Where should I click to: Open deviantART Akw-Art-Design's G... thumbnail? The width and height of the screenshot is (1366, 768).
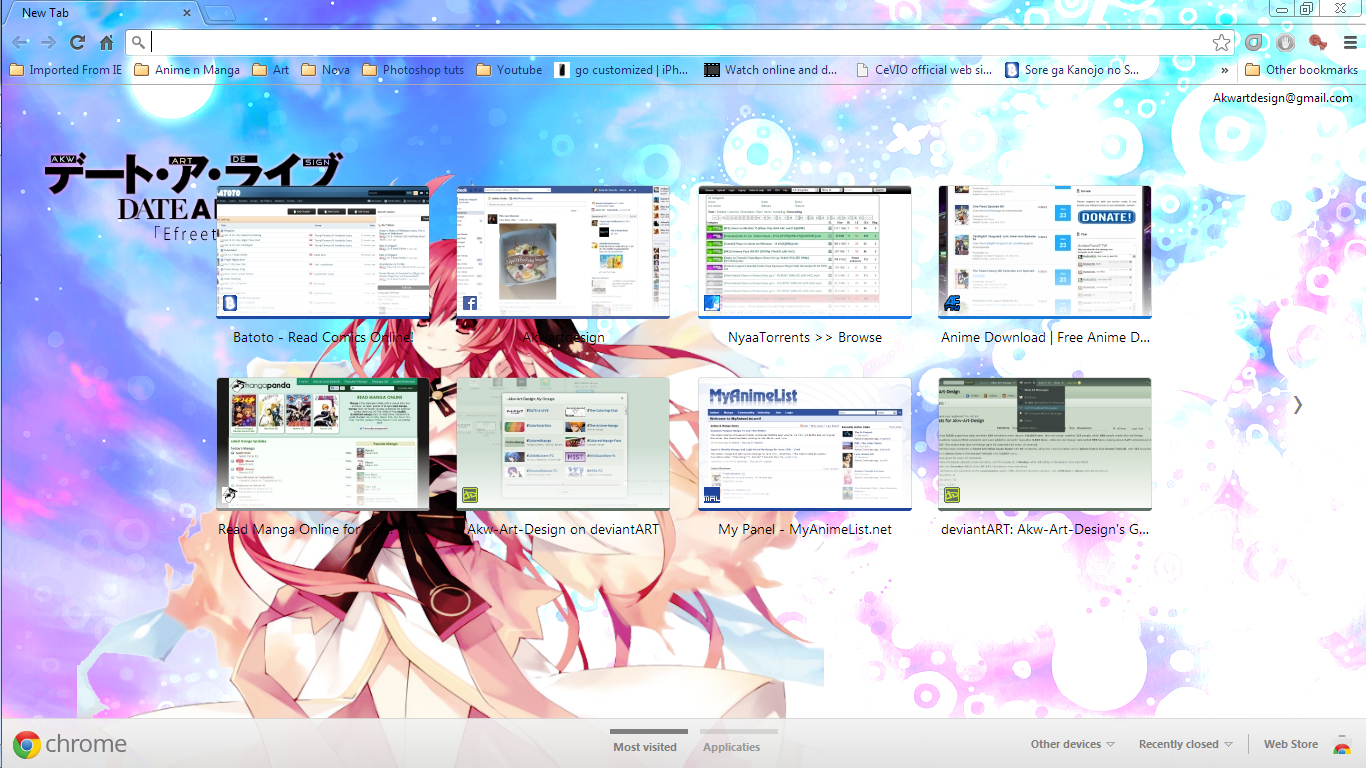[x=1045, y=444]
